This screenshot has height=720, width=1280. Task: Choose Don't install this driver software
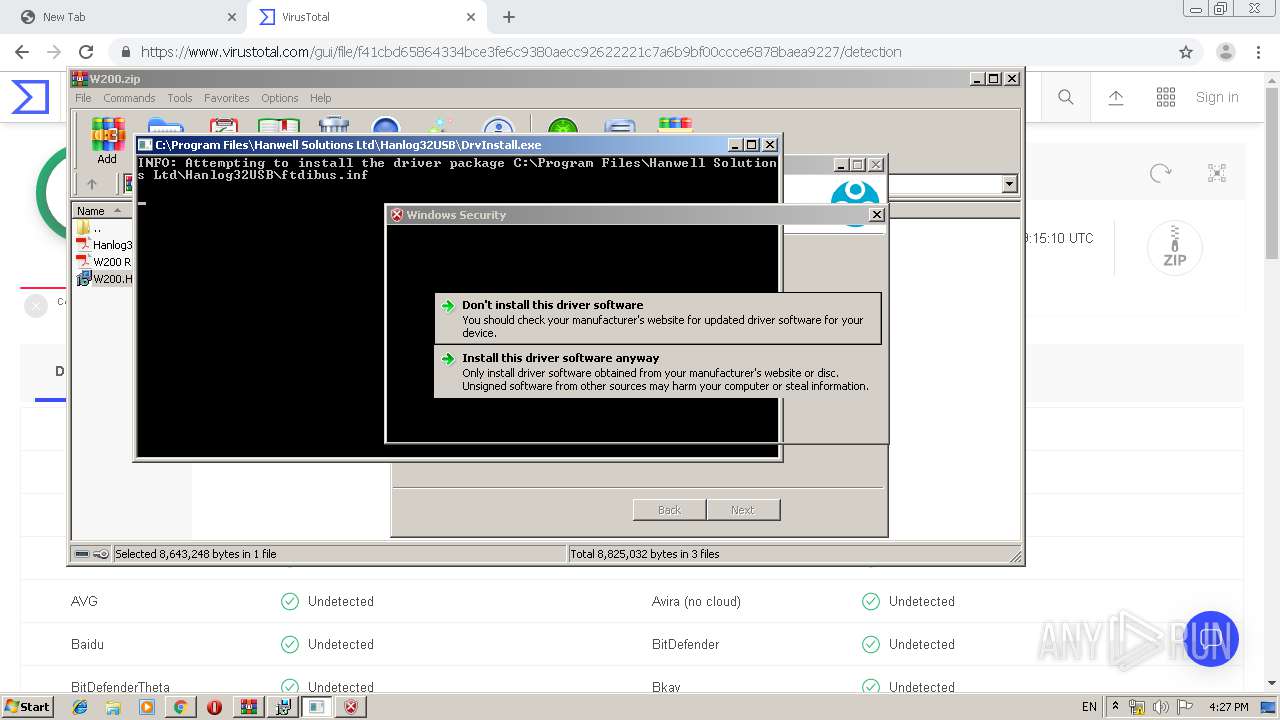click(658, 318)
